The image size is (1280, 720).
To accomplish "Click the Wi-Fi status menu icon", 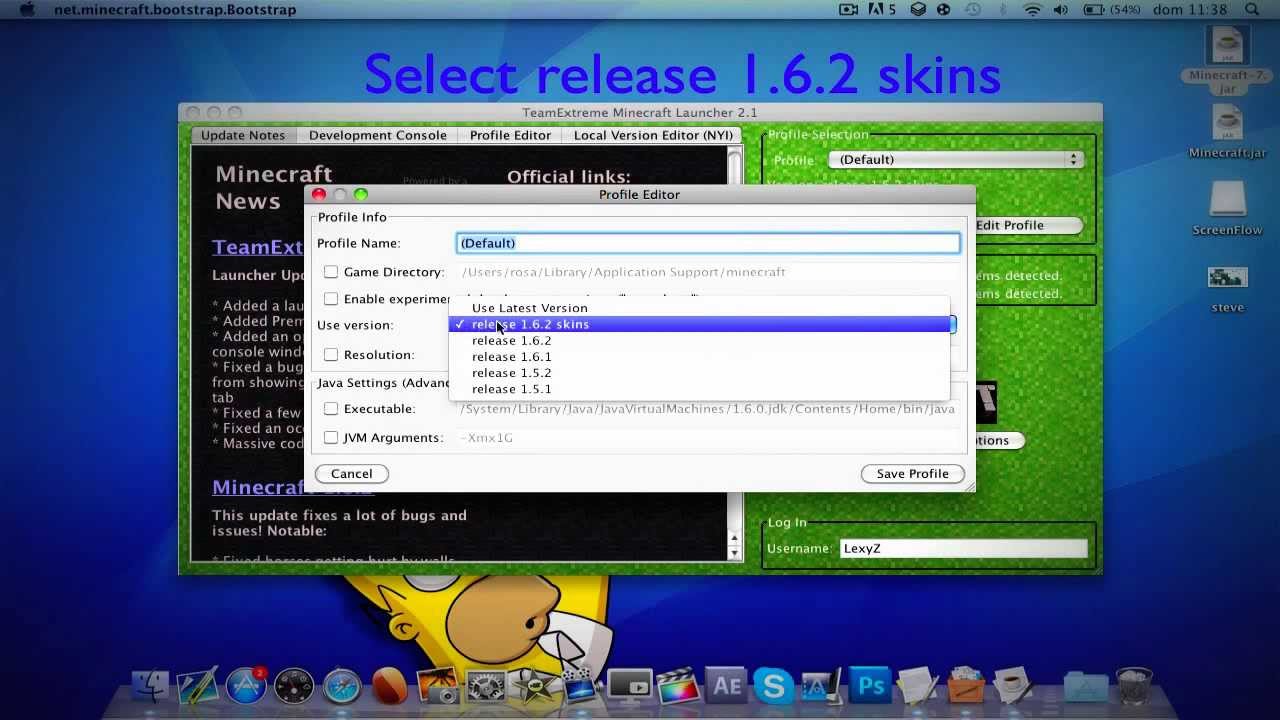I will tap(1032, 9).
